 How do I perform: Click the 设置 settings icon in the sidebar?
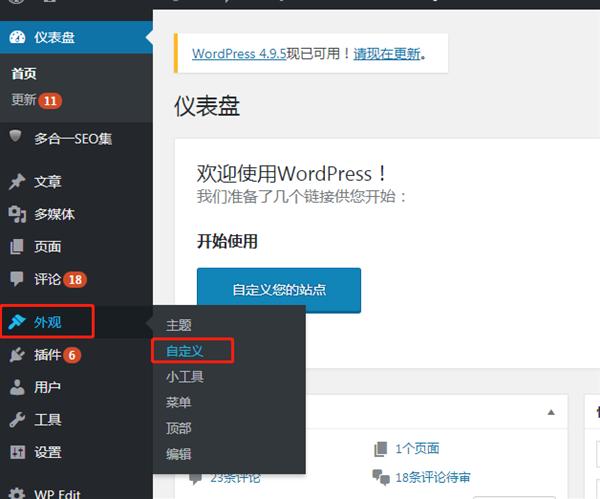[17, 452]
